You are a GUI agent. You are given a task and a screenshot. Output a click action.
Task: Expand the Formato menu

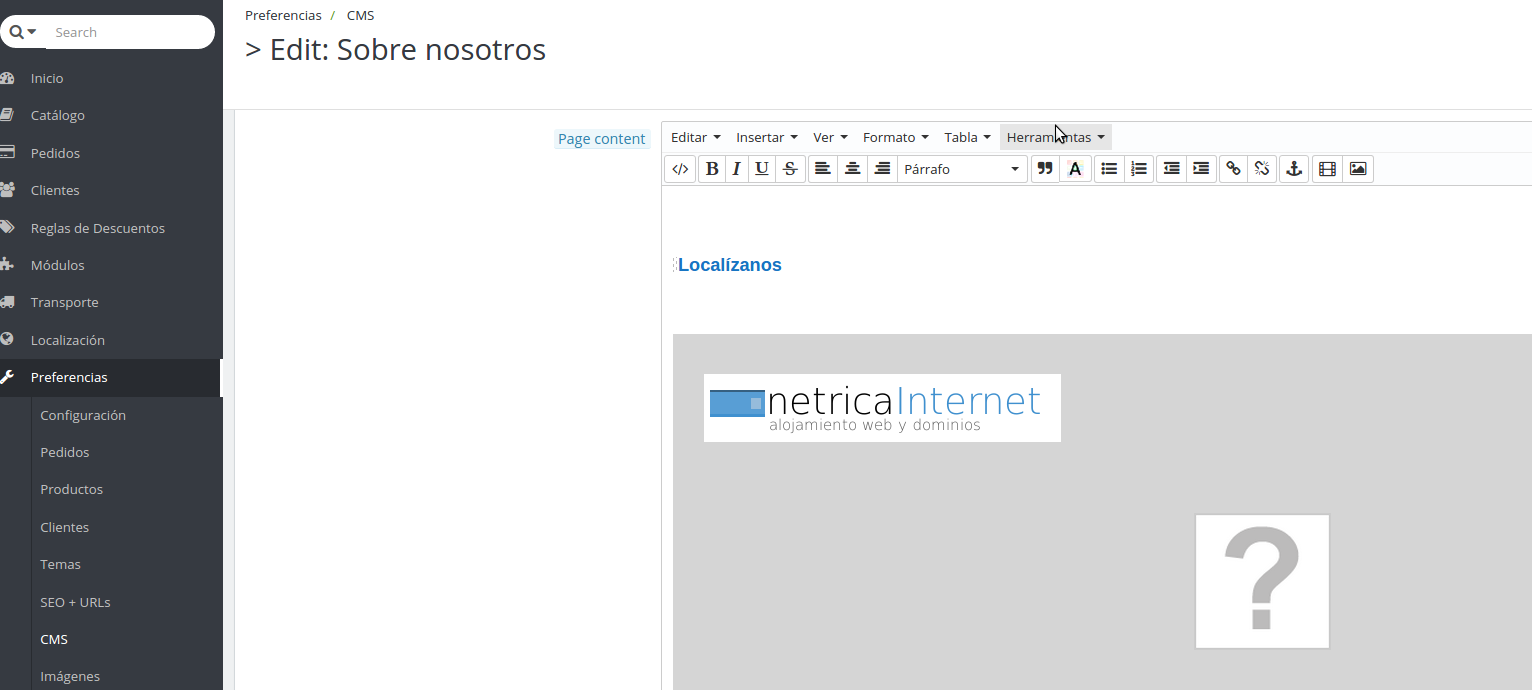click(895, 137)
